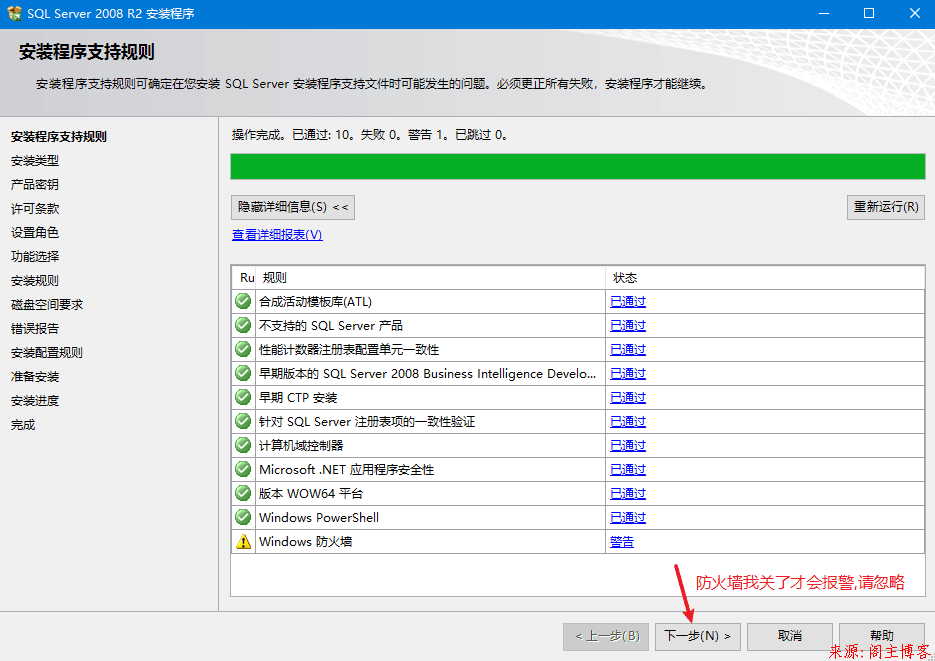Image resolution: width=935 pixels, height=661 pixels.
Task: Select 安装进度 step in sidebar
Action: pos(35,401)
